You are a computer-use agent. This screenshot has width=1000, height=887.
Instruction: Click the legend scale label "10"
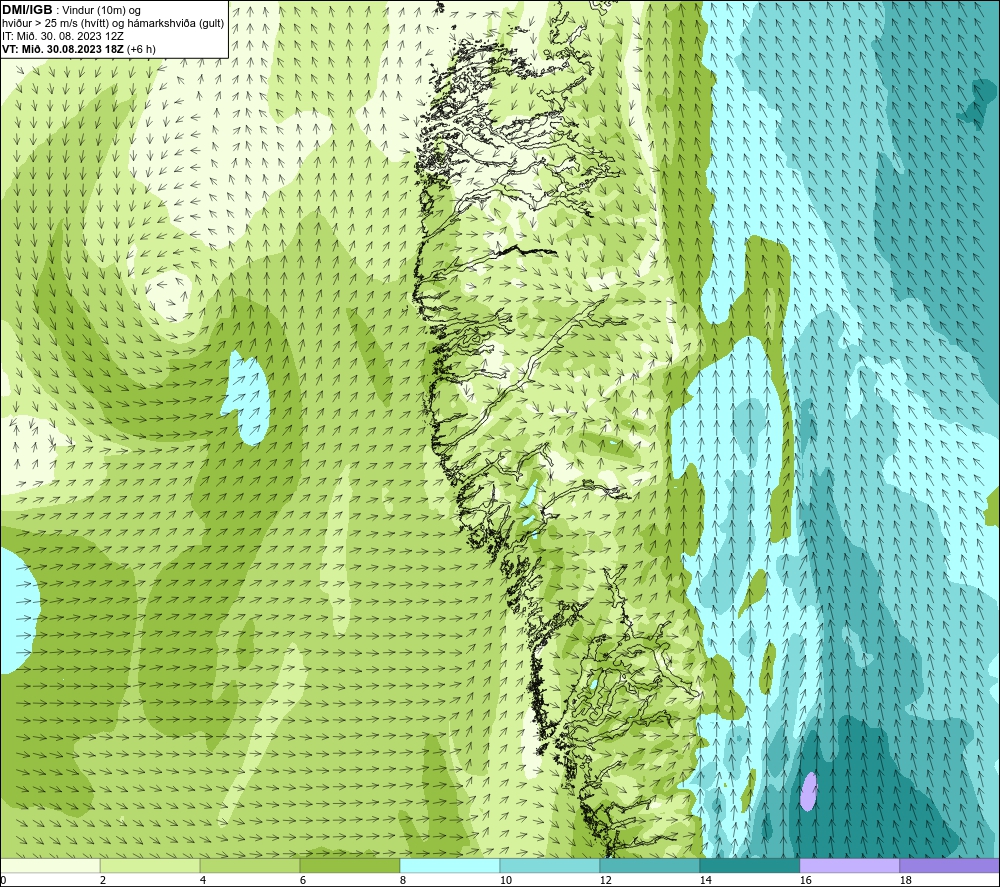[x=505, y=881]
